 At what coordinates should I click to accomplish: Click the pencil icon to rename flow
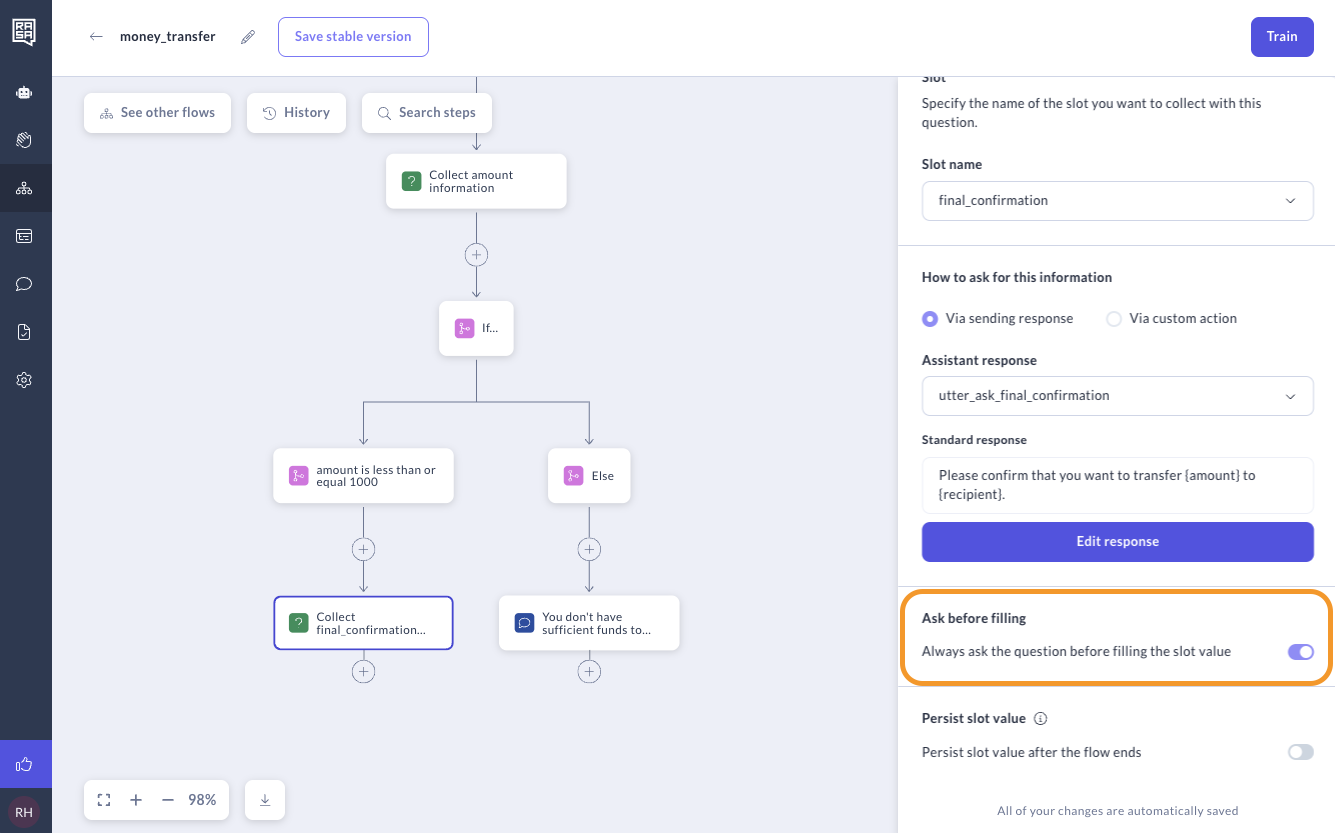pyautogui.click(x=248, y=37)
